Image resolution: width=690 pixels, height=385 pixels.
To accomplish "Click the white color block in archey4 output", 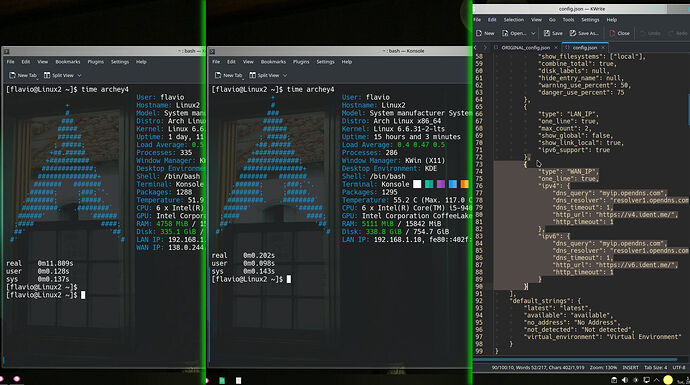I will click(x=417, y=184).
